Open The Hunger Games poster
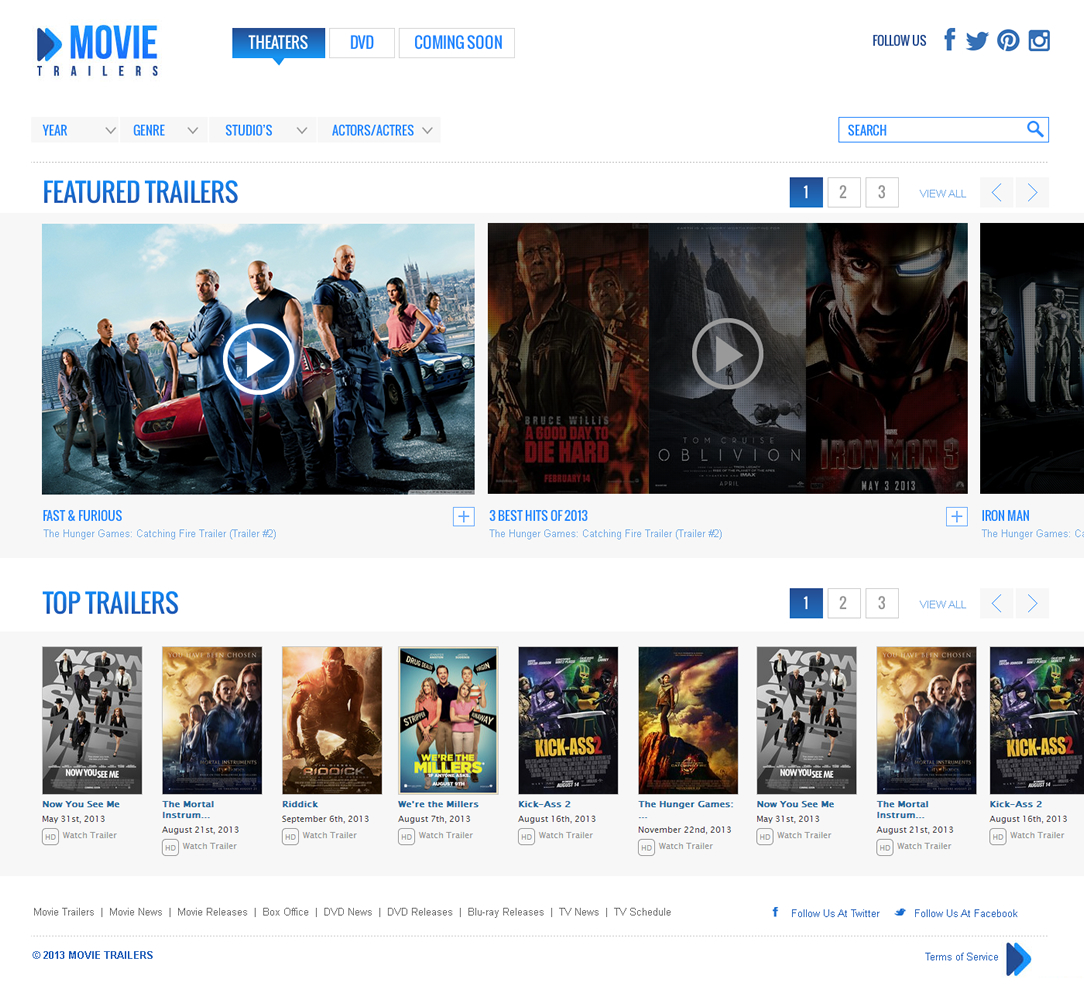Viewport: 1084px width, 1000px height. point(688,720)
